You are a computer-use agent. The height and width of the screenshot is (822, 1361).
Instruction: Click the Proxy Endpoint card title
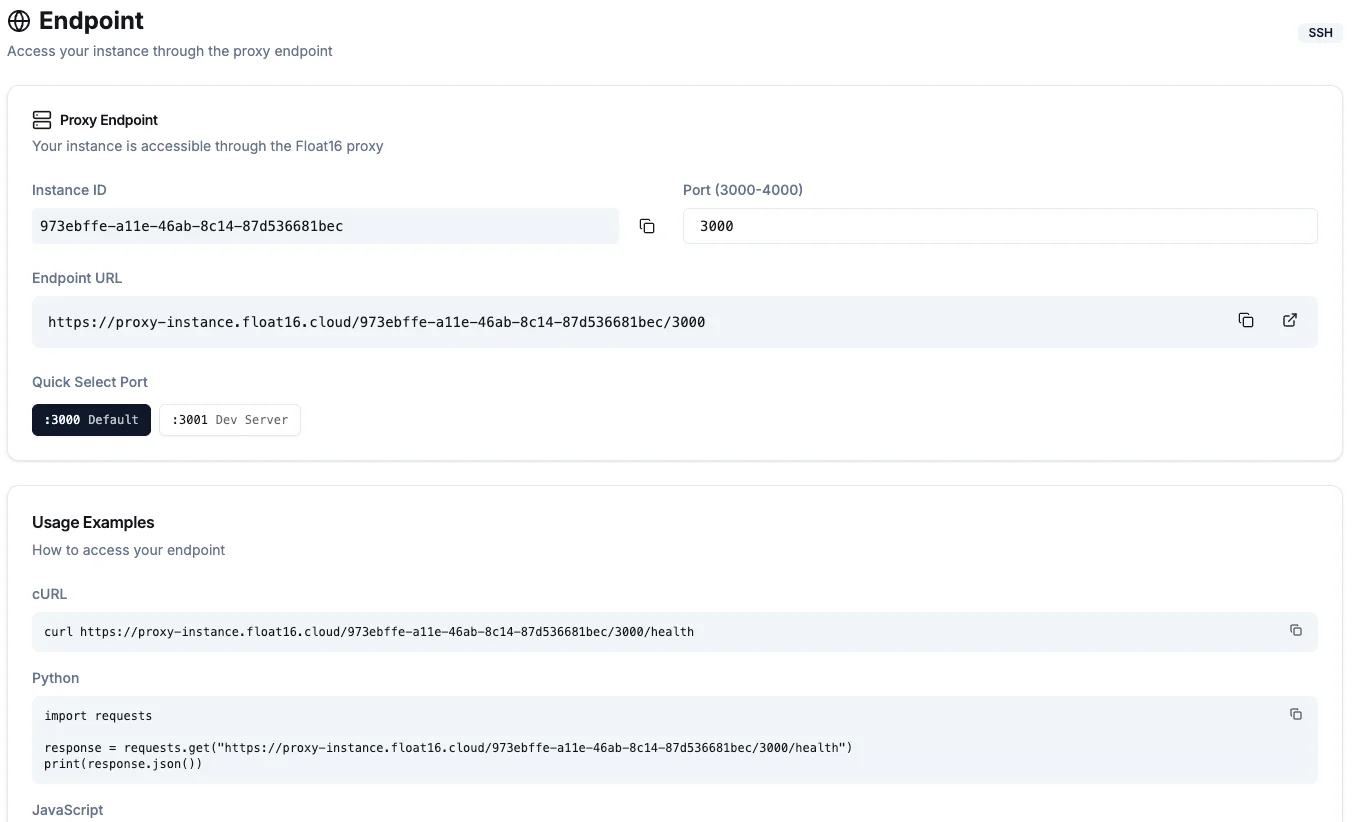[109, 120]
